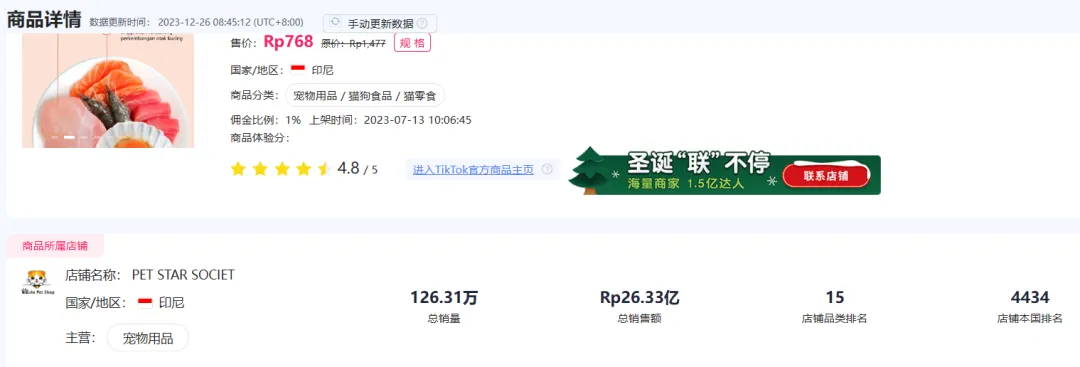Click the 商品详情 page title
Image resolution: width=1080 pixels, height=367 pixels.
44,19
